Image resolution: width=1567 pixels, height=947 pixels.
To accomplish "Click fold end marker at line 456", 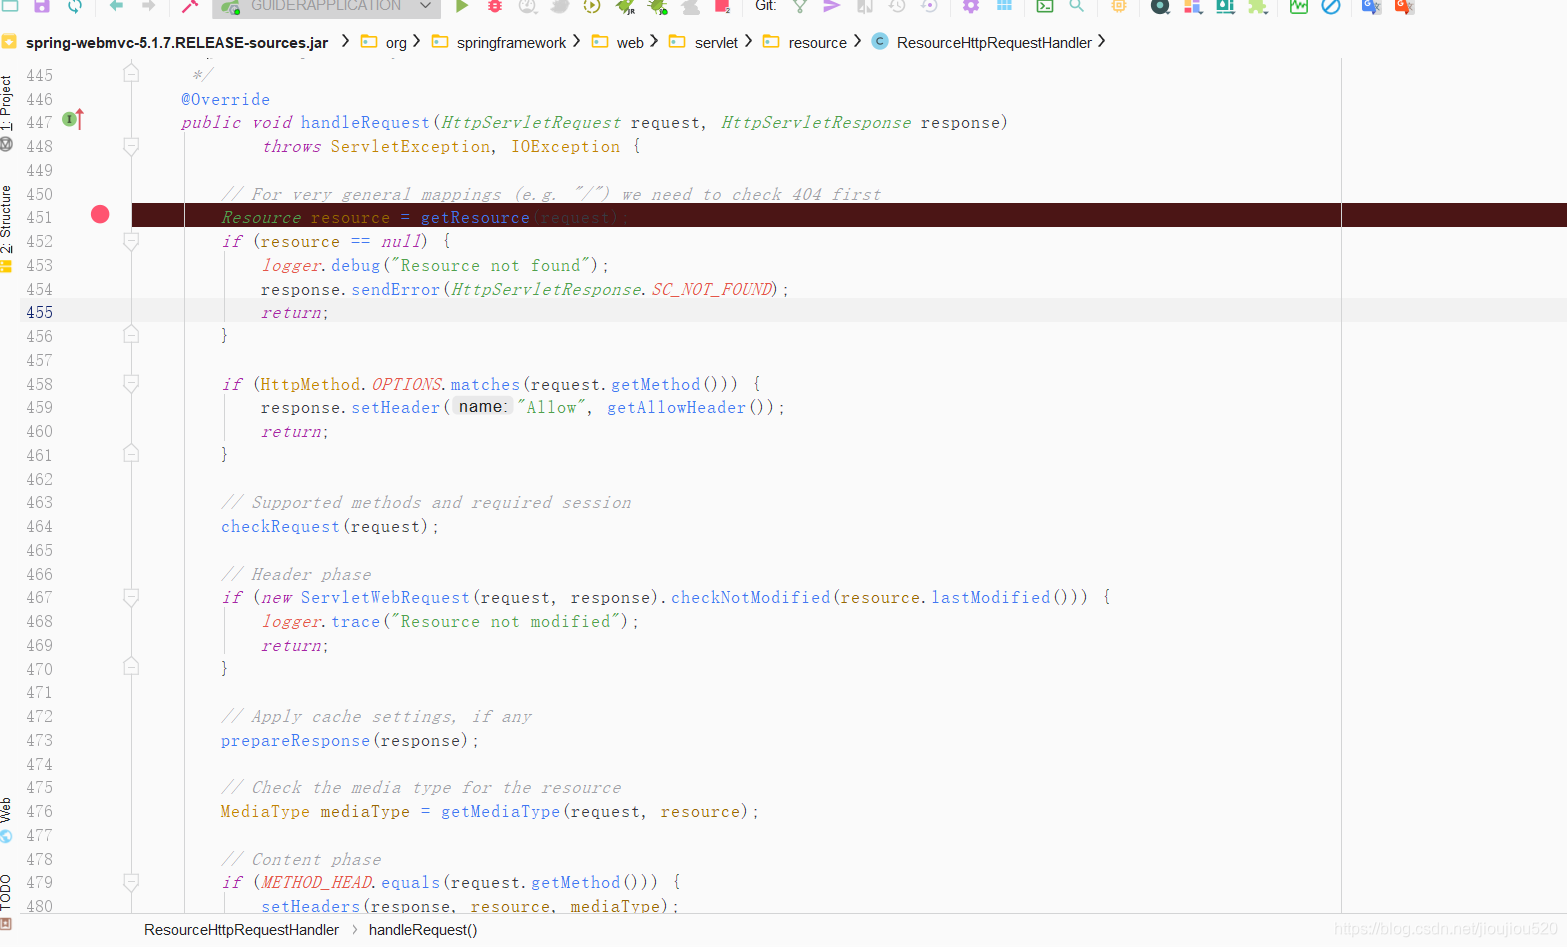I will coord(131,334).
